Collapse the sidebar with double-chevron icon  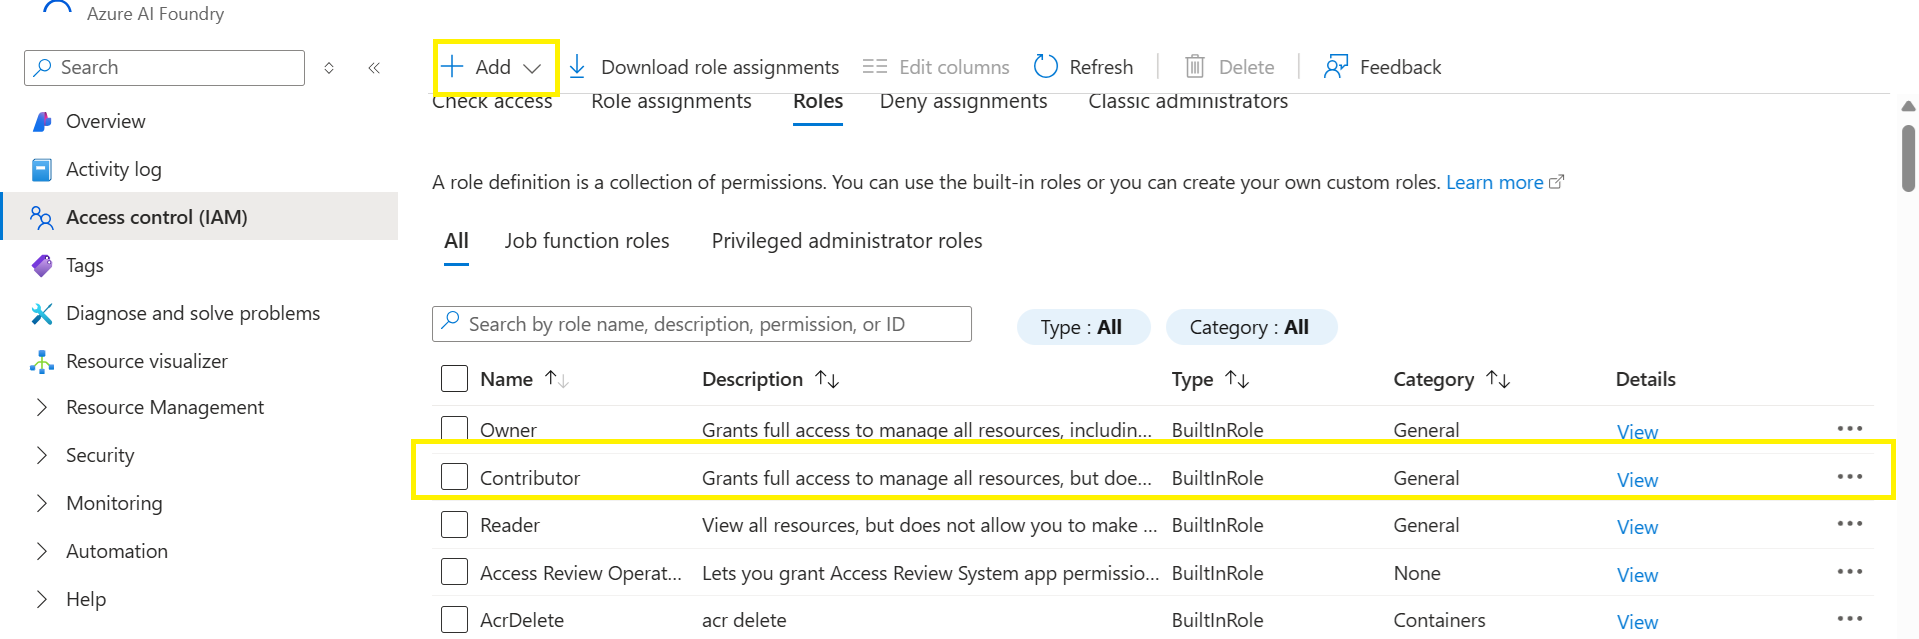coord(374,68)
